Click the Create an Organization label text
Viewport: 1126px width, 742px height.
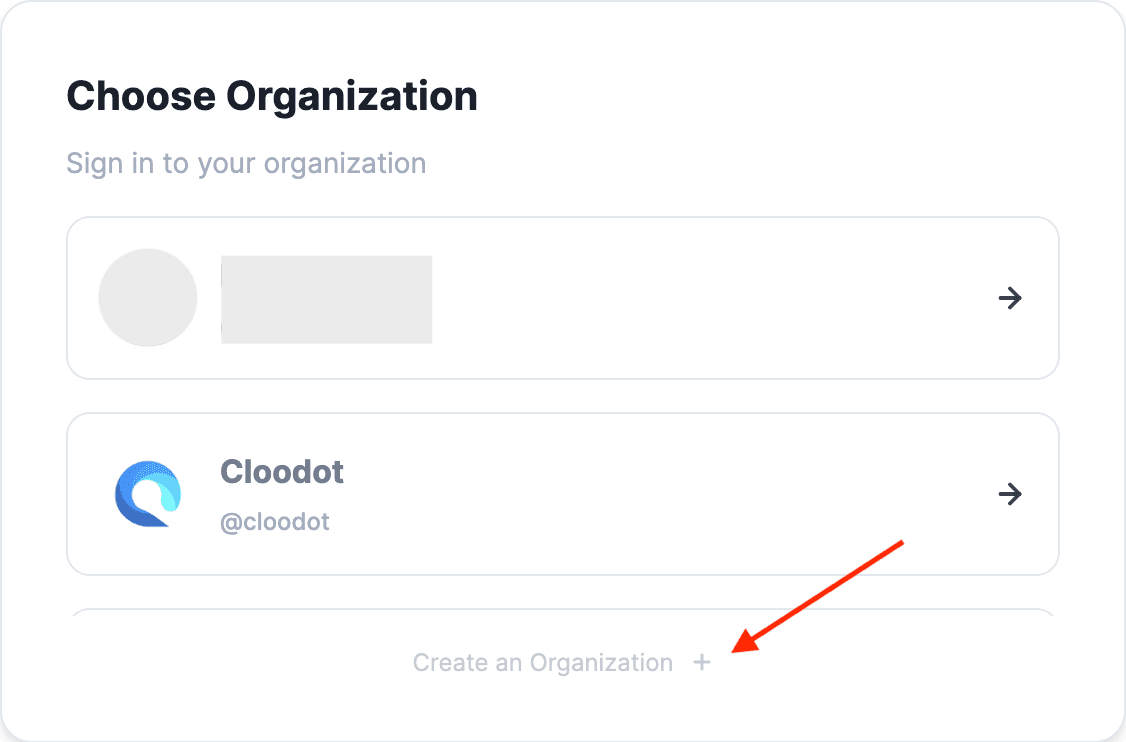543,662
